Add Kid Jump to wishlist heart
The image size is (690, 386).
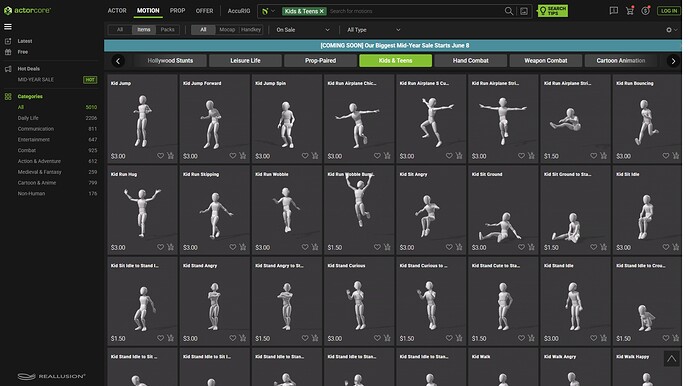161,155
